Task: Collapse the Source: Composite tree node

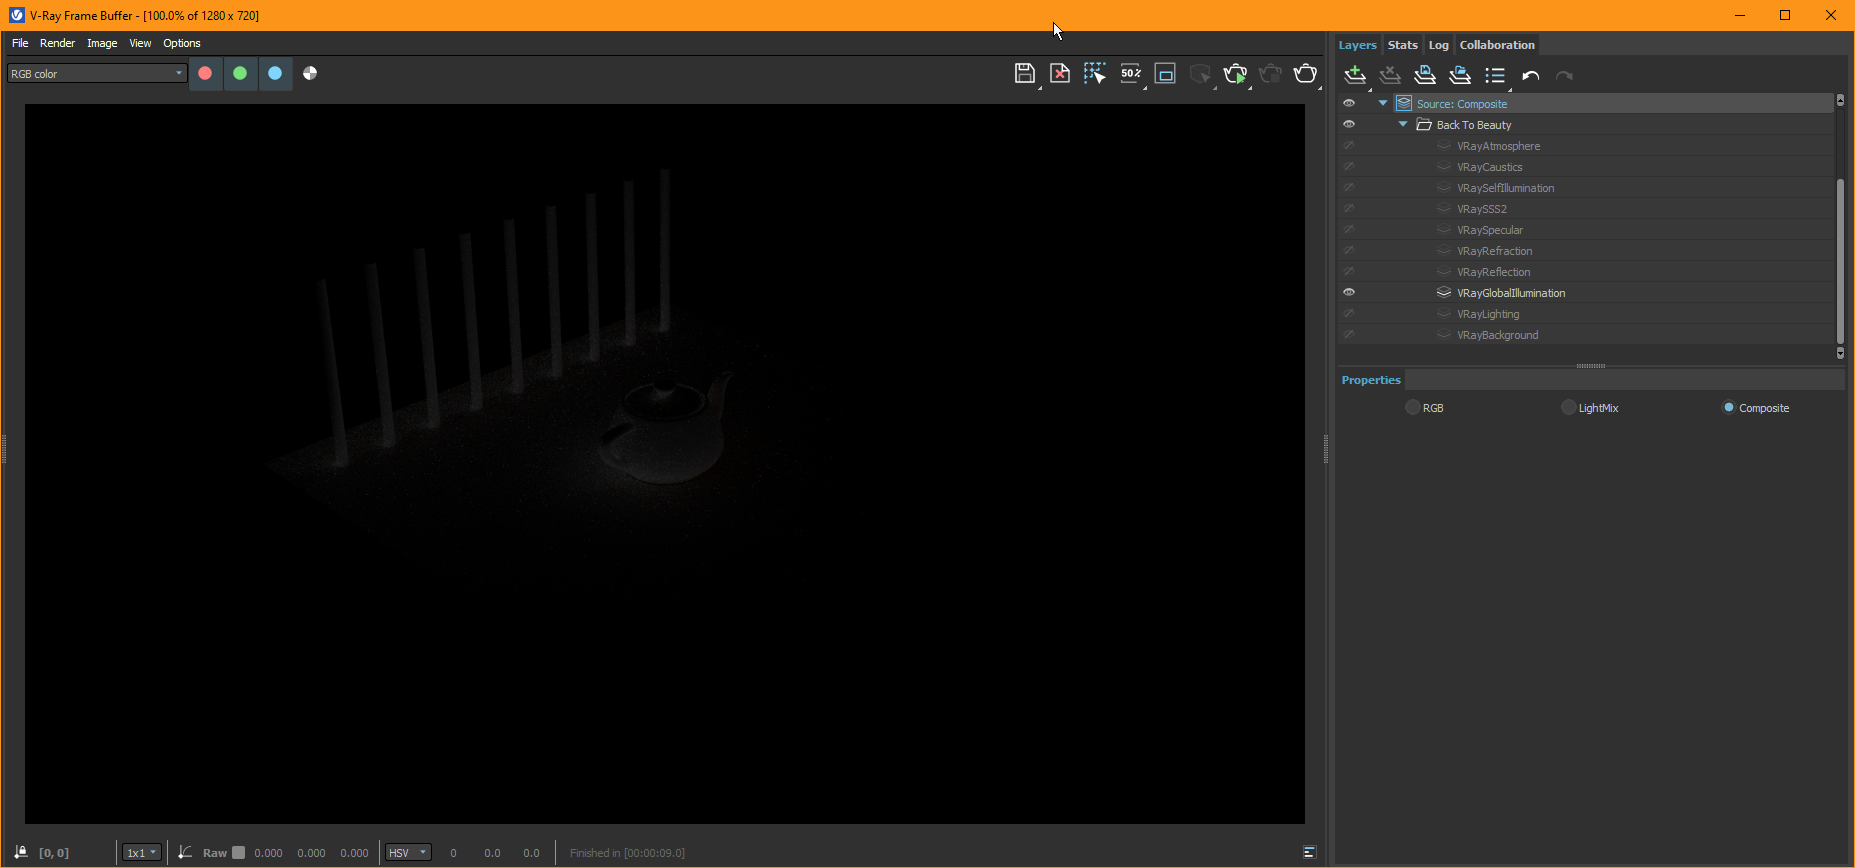Action: [1383, 103]
